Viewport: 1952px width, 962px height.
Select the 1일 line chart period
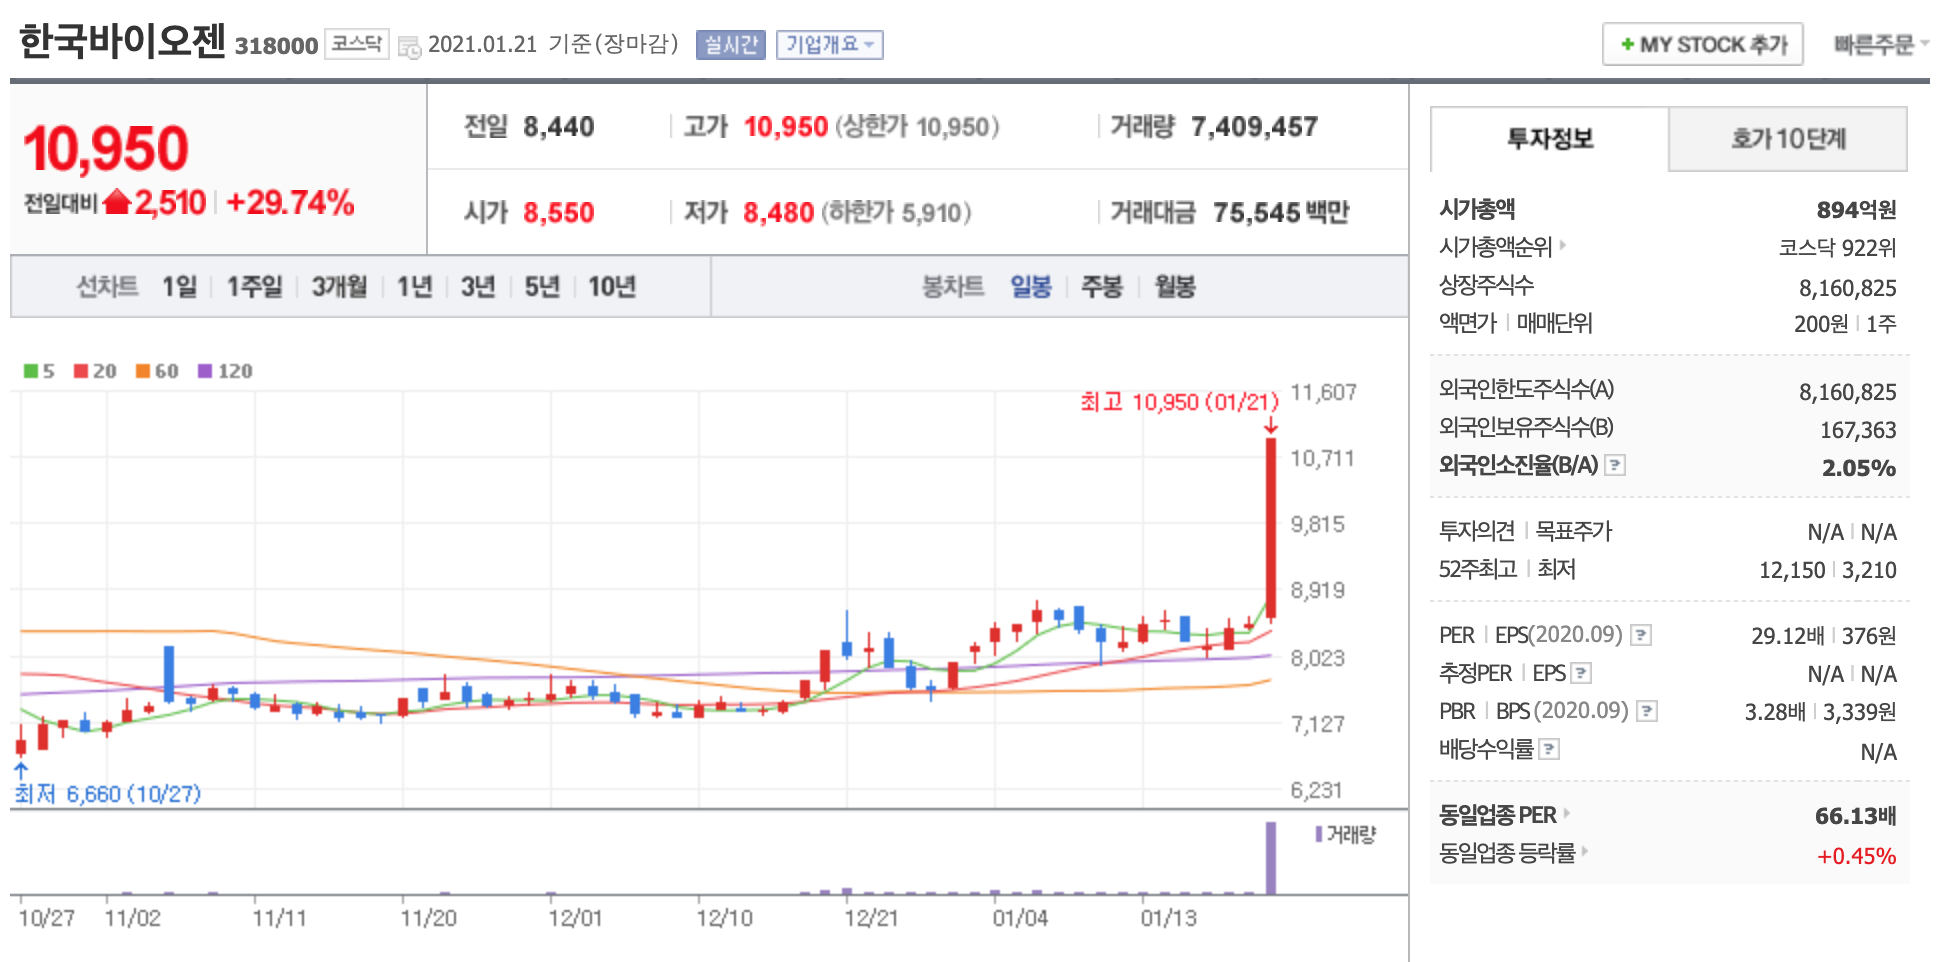click(x=180, y=287)
